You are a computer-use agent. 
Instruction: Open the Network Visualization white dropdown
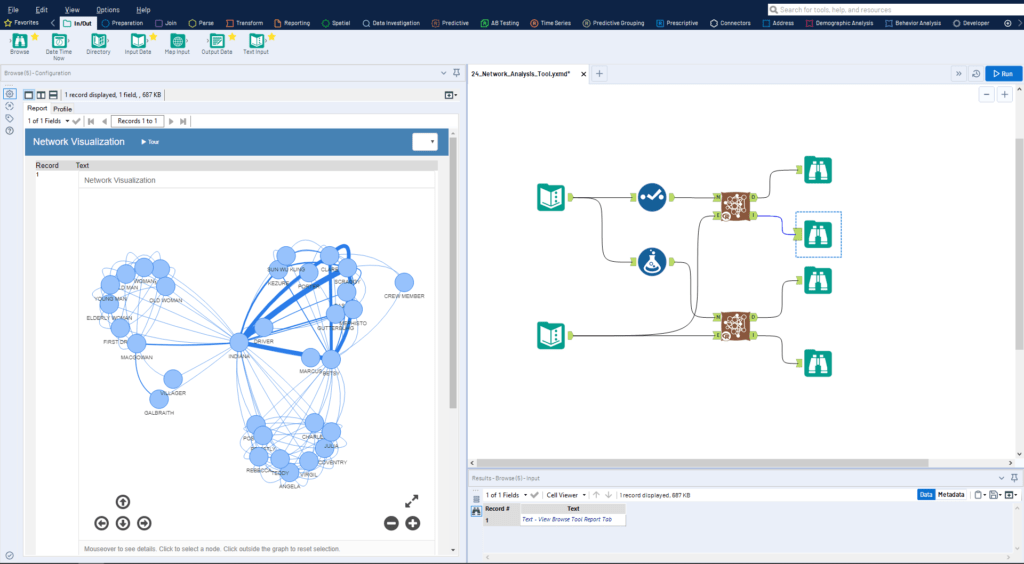(425, 142)
